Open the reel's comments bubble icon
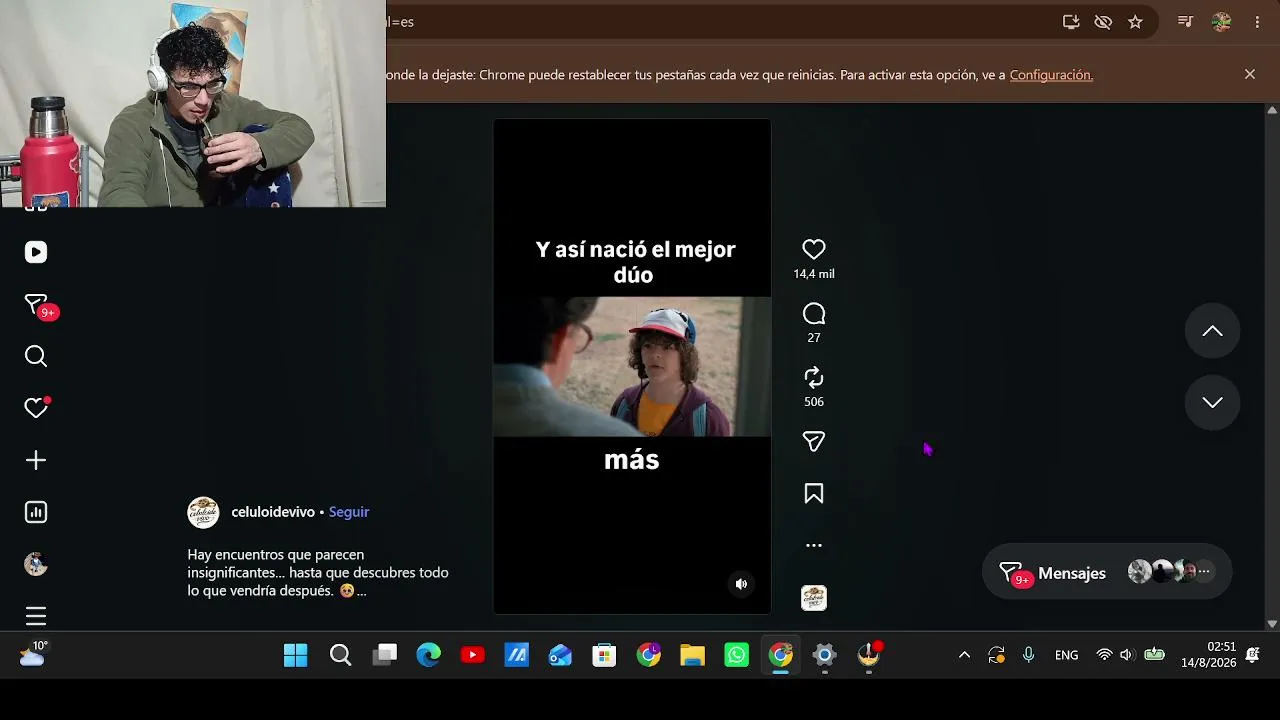 (814, 314)
